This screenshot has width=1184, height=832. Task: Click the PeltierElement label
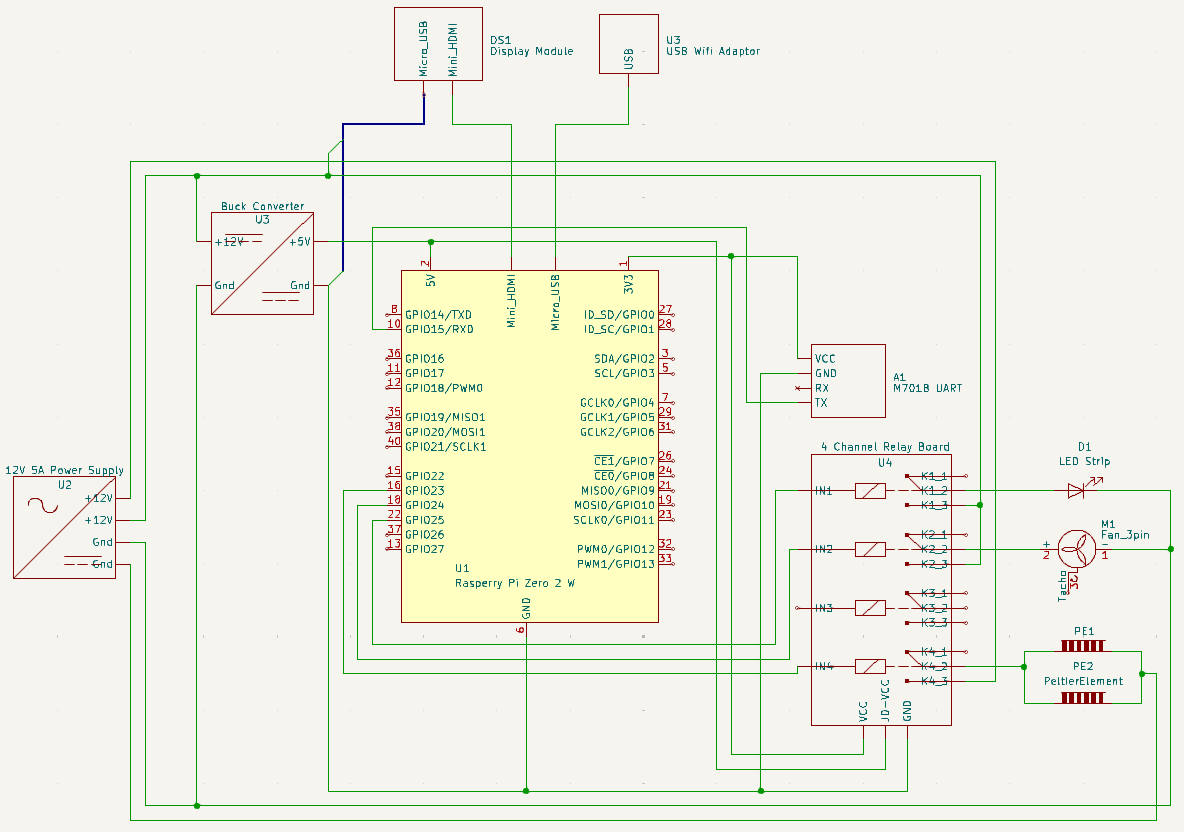(1083, 681)
